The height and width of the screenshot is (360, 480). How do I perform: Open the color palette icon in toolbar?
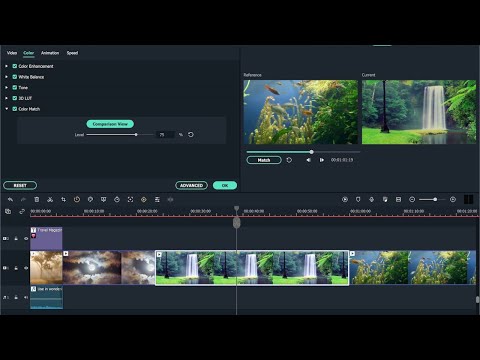(90, 199)
